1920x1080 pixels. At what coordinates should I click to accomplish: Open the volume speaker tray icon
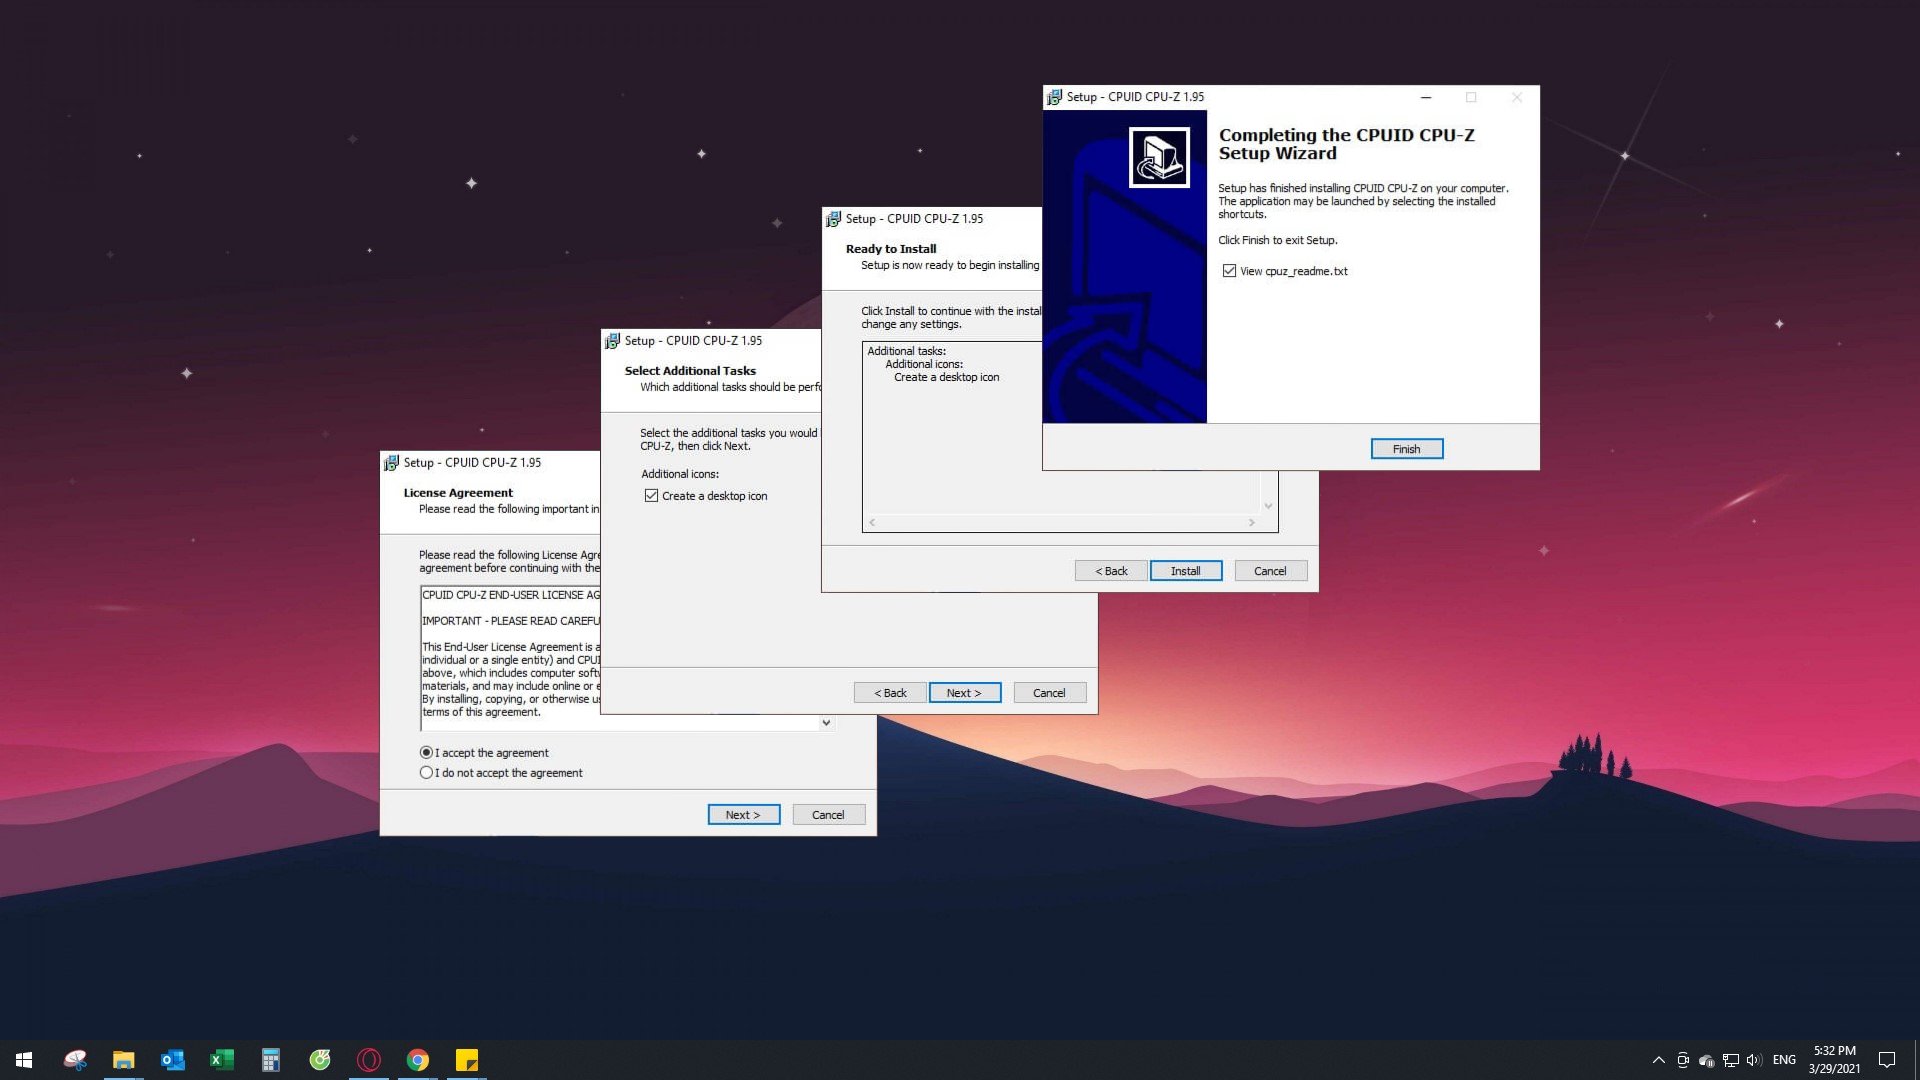1754,1060
